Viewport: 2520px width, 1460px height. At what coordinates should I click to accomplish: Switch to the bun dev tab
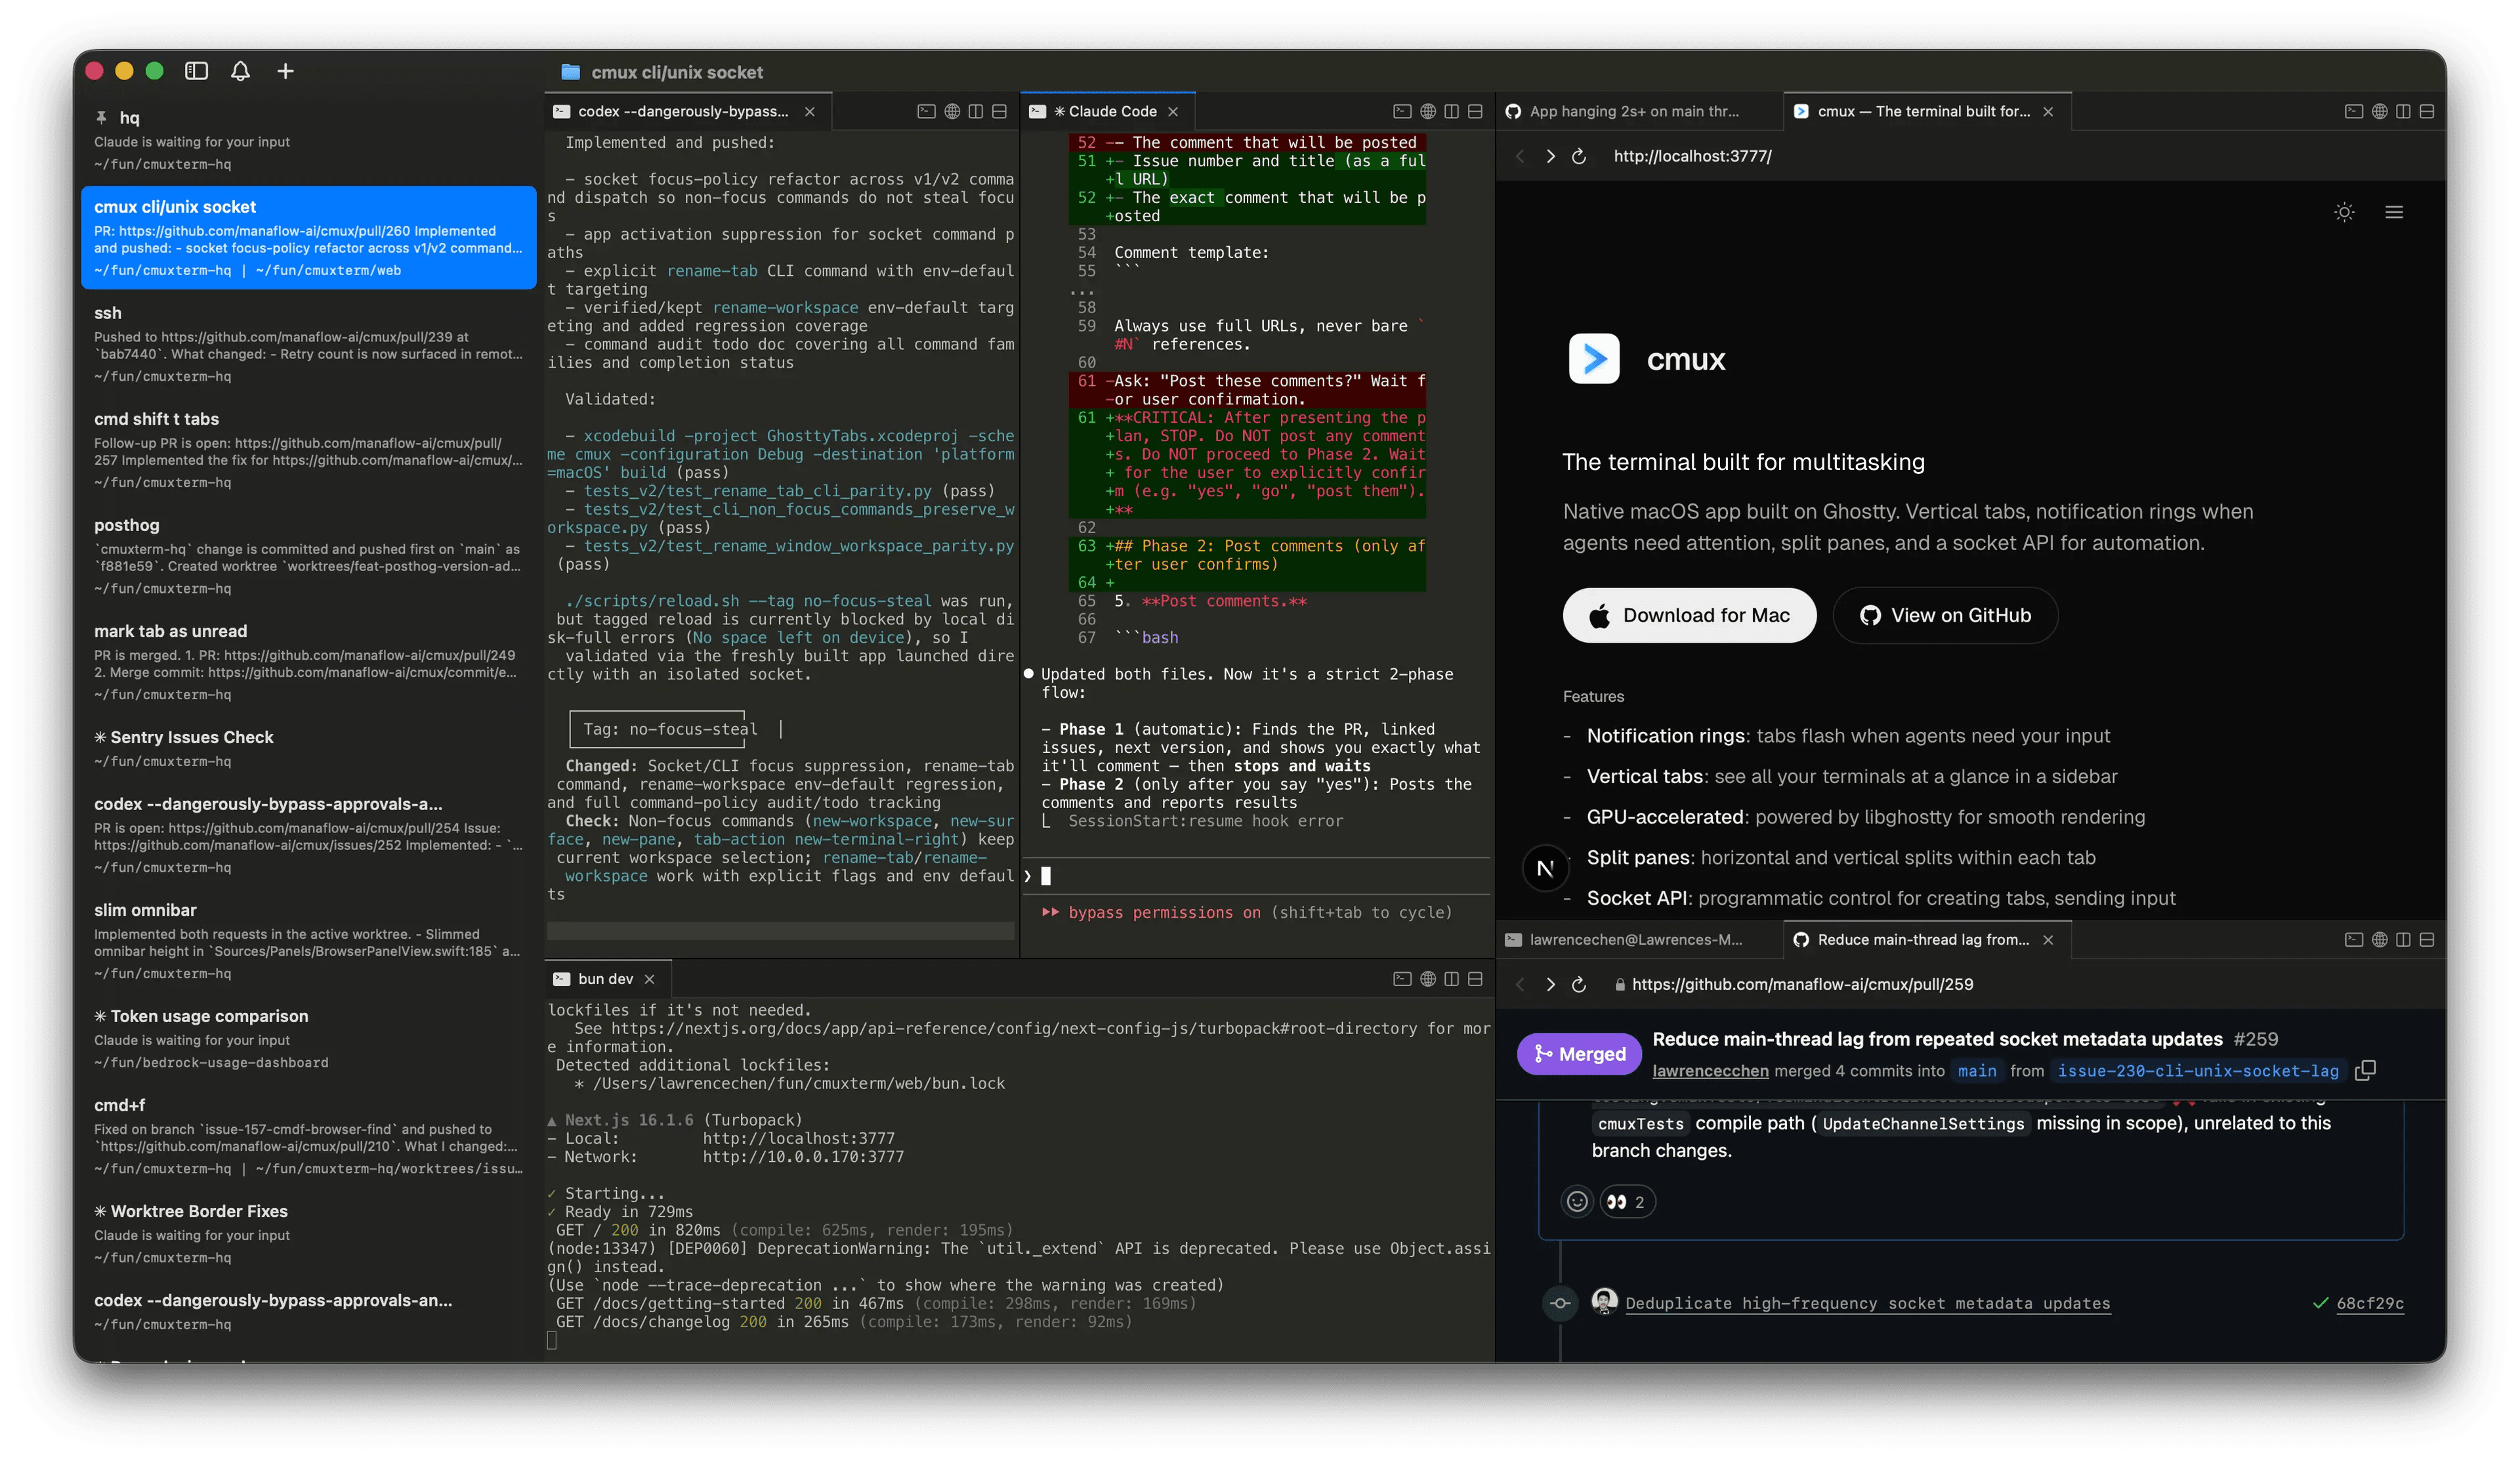[605, 979]
